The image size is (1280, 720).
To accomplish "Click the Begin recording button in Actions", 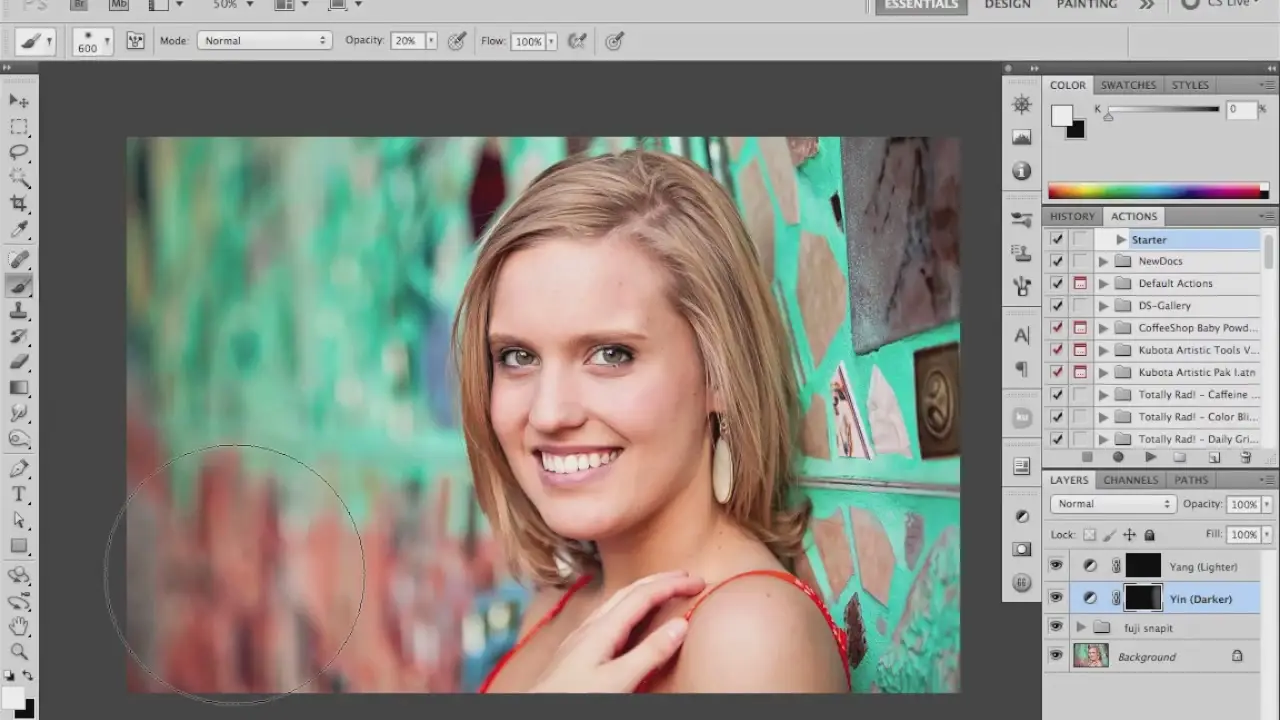I will pos(1118,457).
